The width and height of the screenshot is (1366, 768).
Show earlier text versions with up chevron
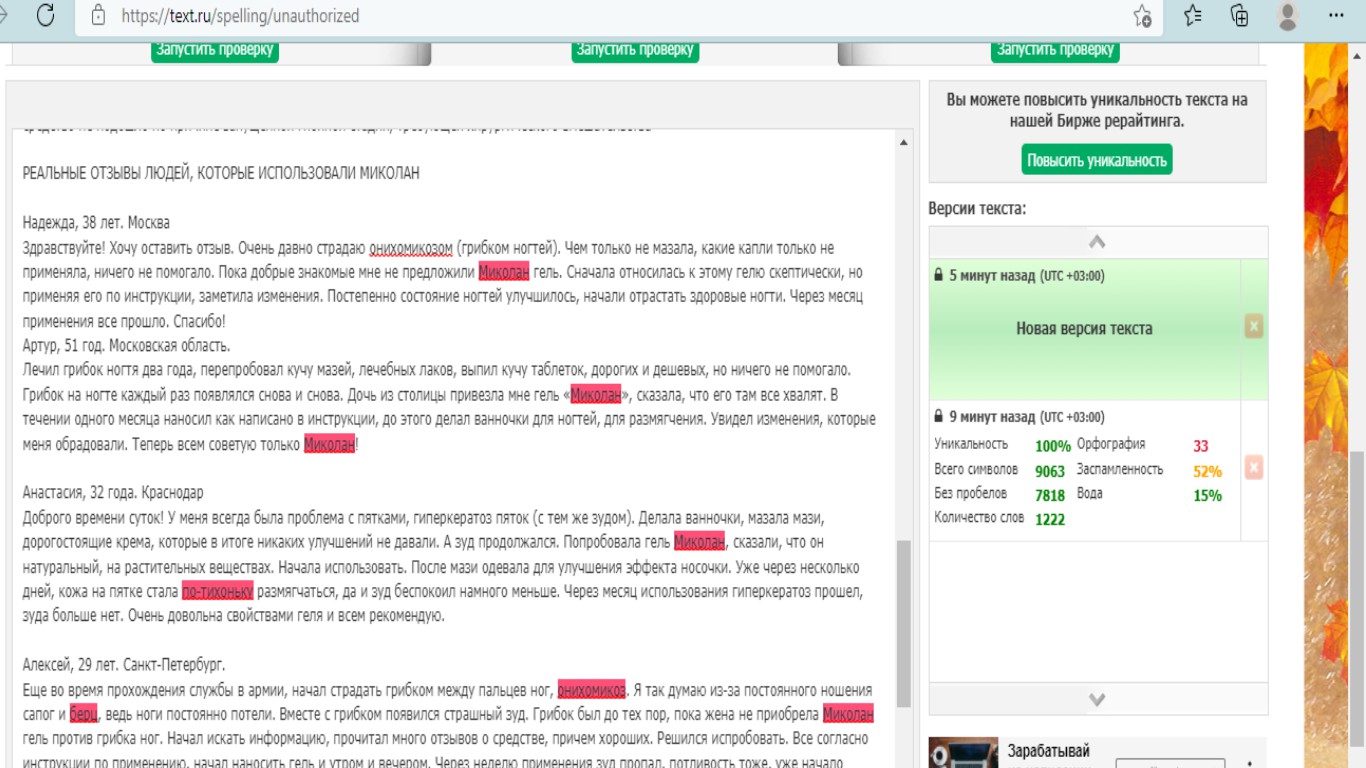pyautogui.click(x=1097, y=242)
